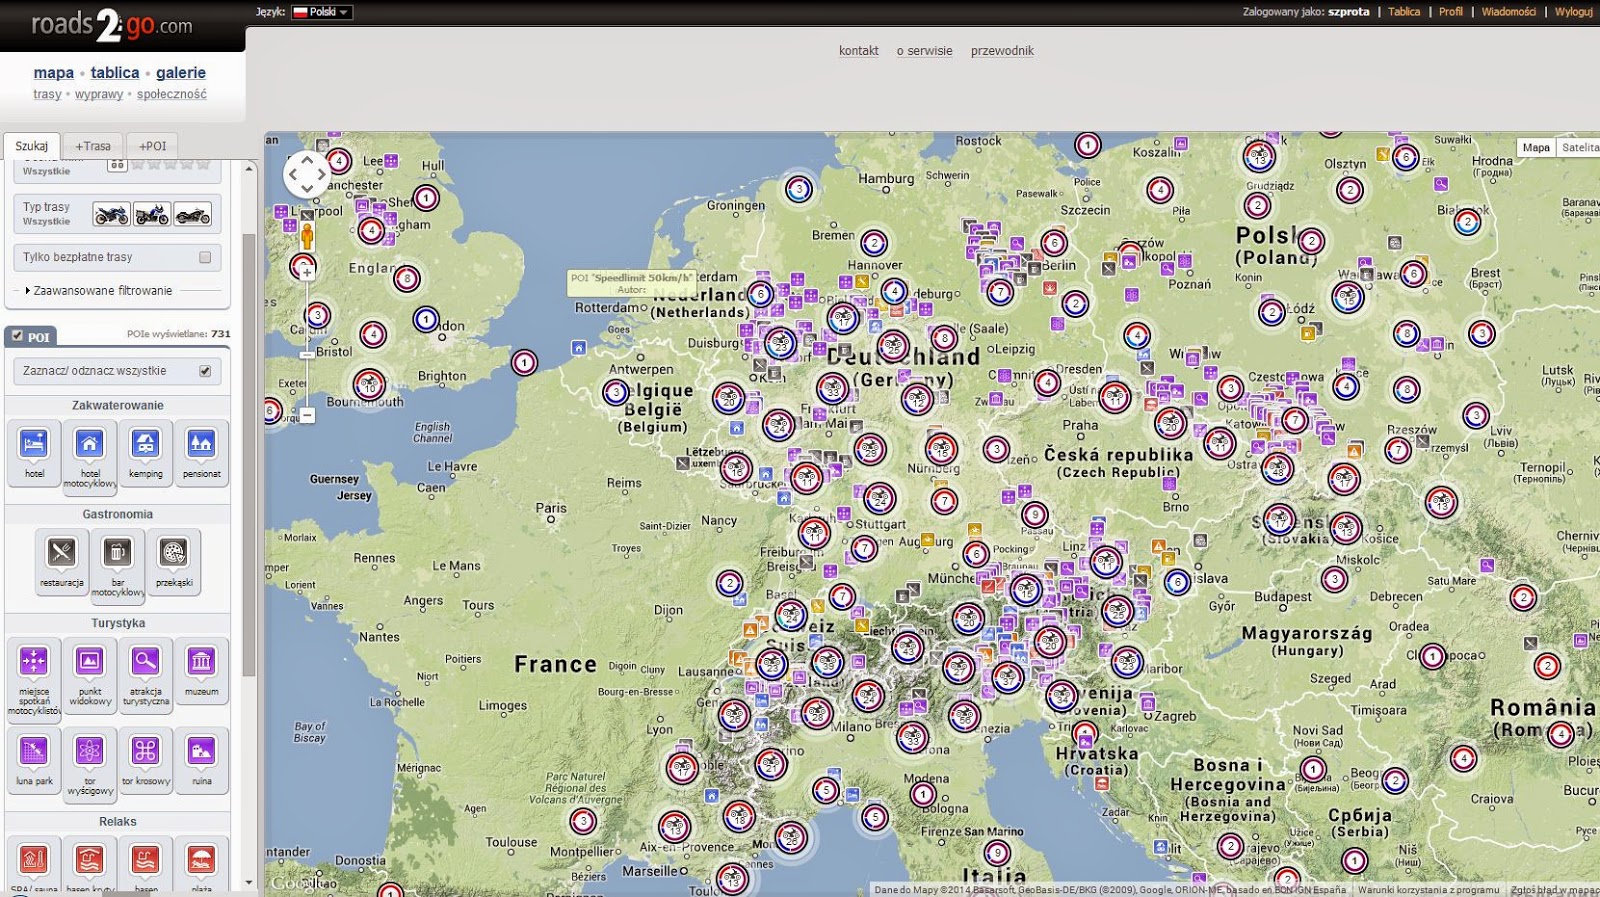Toggle the kemping POI icon
The height and width of the screenshot is (897, 1600).
[145, 453]
